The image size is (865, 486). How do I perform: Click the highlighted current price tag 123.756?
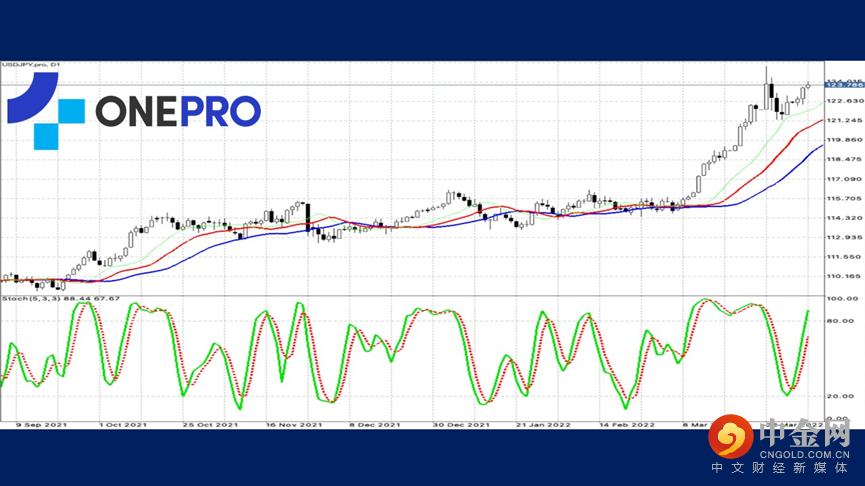(x=843, y=88)
